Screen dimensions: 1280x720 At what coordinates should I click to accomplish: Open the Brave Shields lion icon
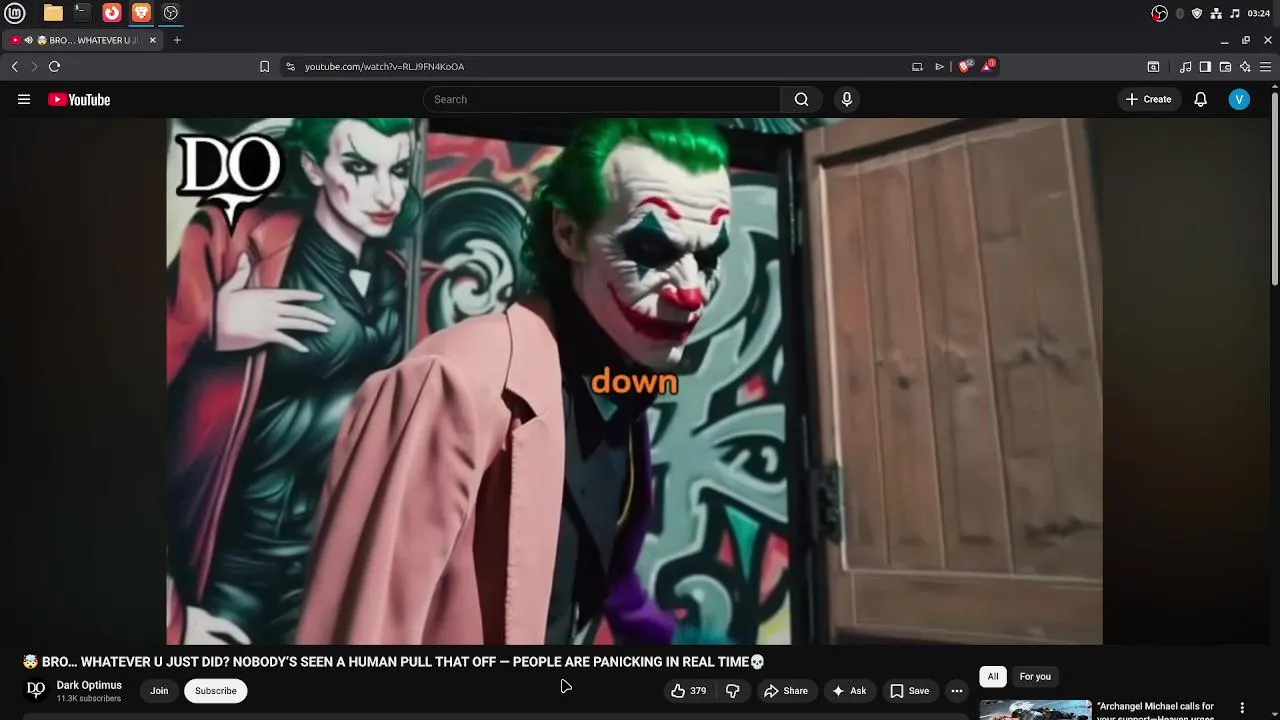[965, 67]
